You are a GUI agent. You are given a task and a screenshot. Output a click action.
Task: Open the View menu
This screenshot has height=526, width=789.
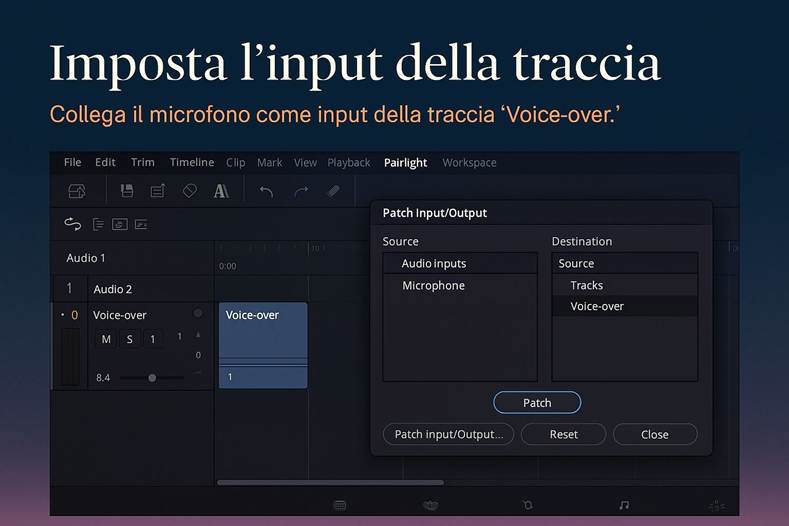pos(305,163)
